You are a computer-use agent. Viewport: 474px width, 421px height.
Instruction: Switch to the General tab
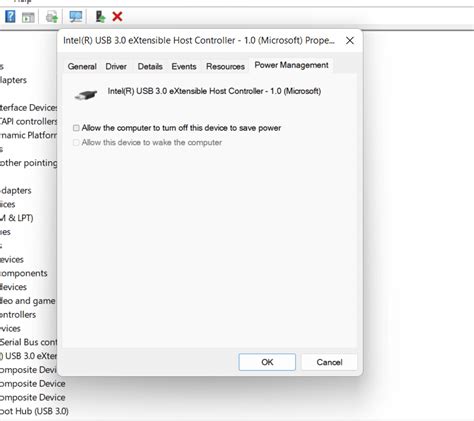point(82,66)
